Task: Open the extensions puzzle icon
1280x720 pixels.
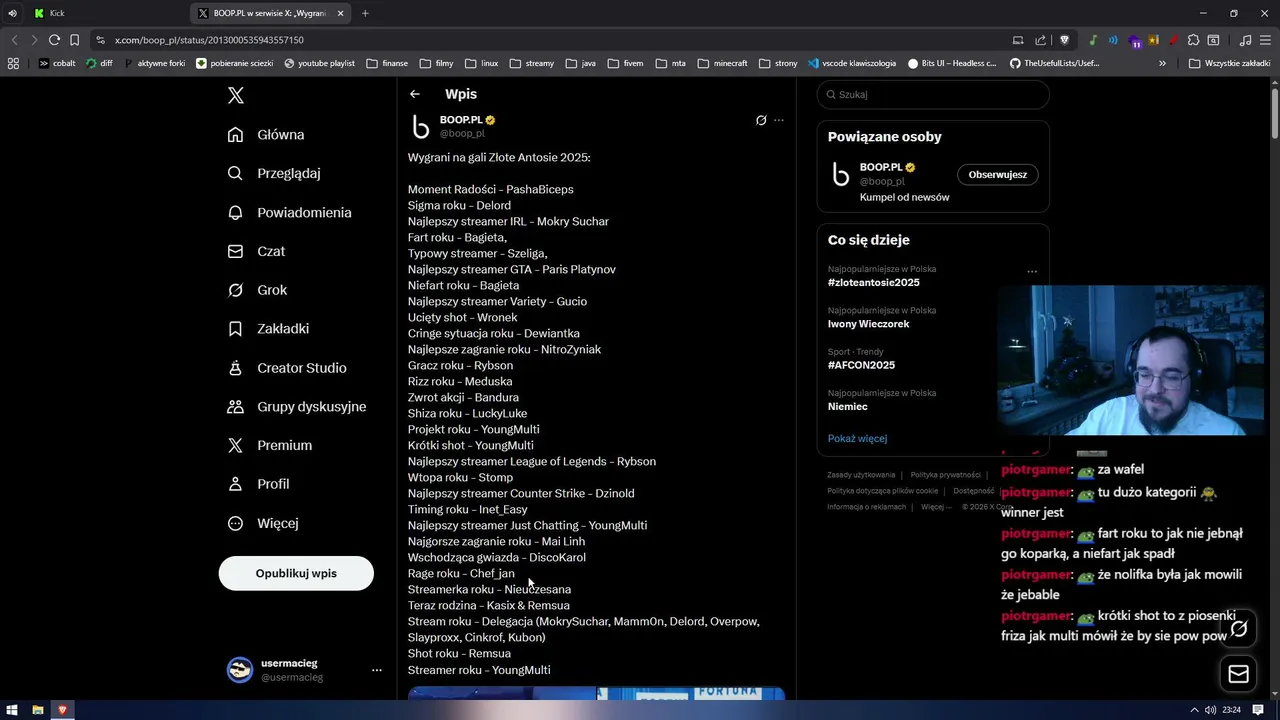Action: point(1193,40)
